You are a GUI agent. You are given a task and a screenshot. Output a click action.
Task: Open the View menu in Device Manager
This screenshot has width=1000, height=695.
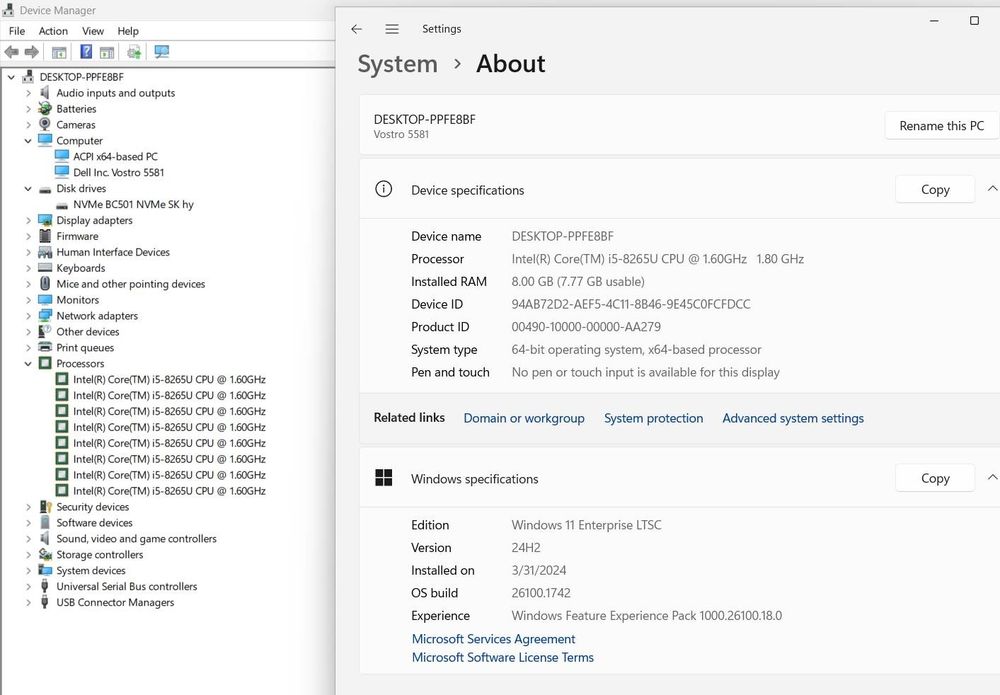click(92, 31)
